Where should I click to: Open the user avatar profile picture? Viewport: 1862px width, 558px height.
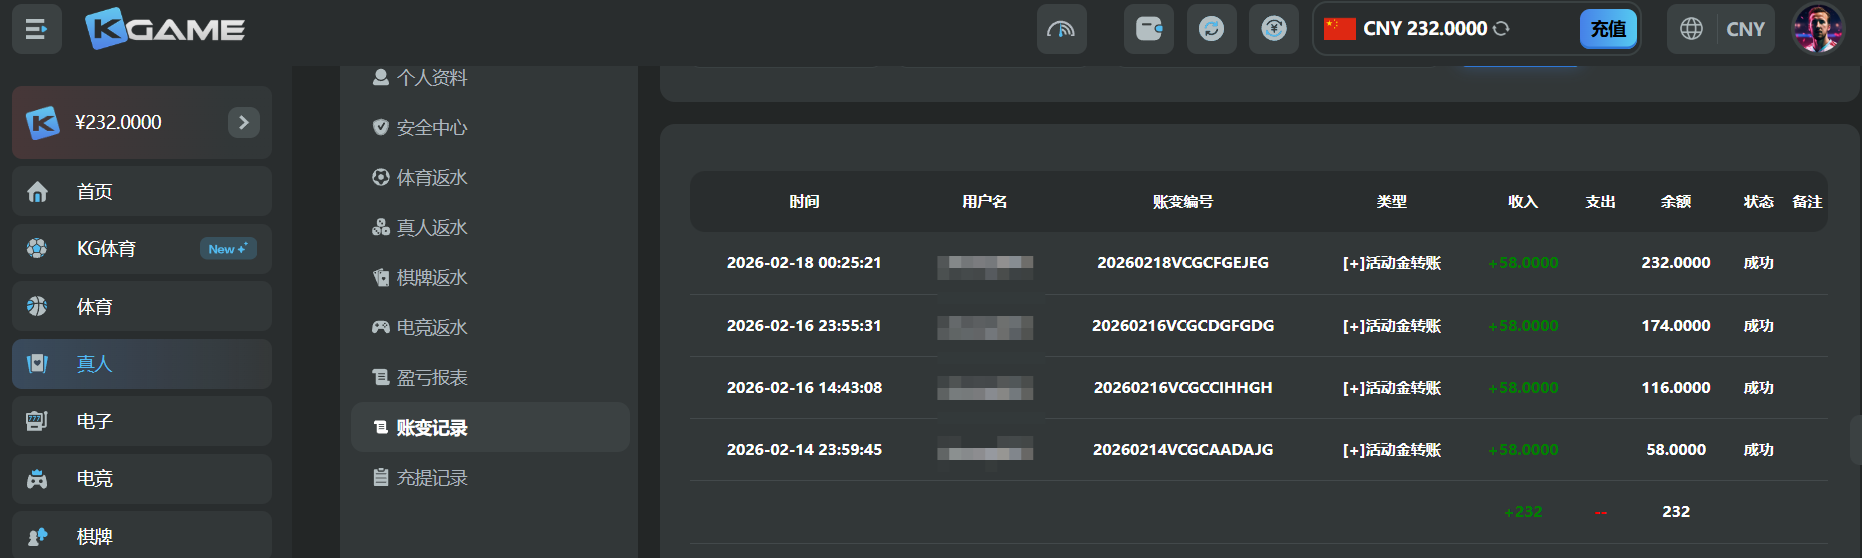(1818, 29)
